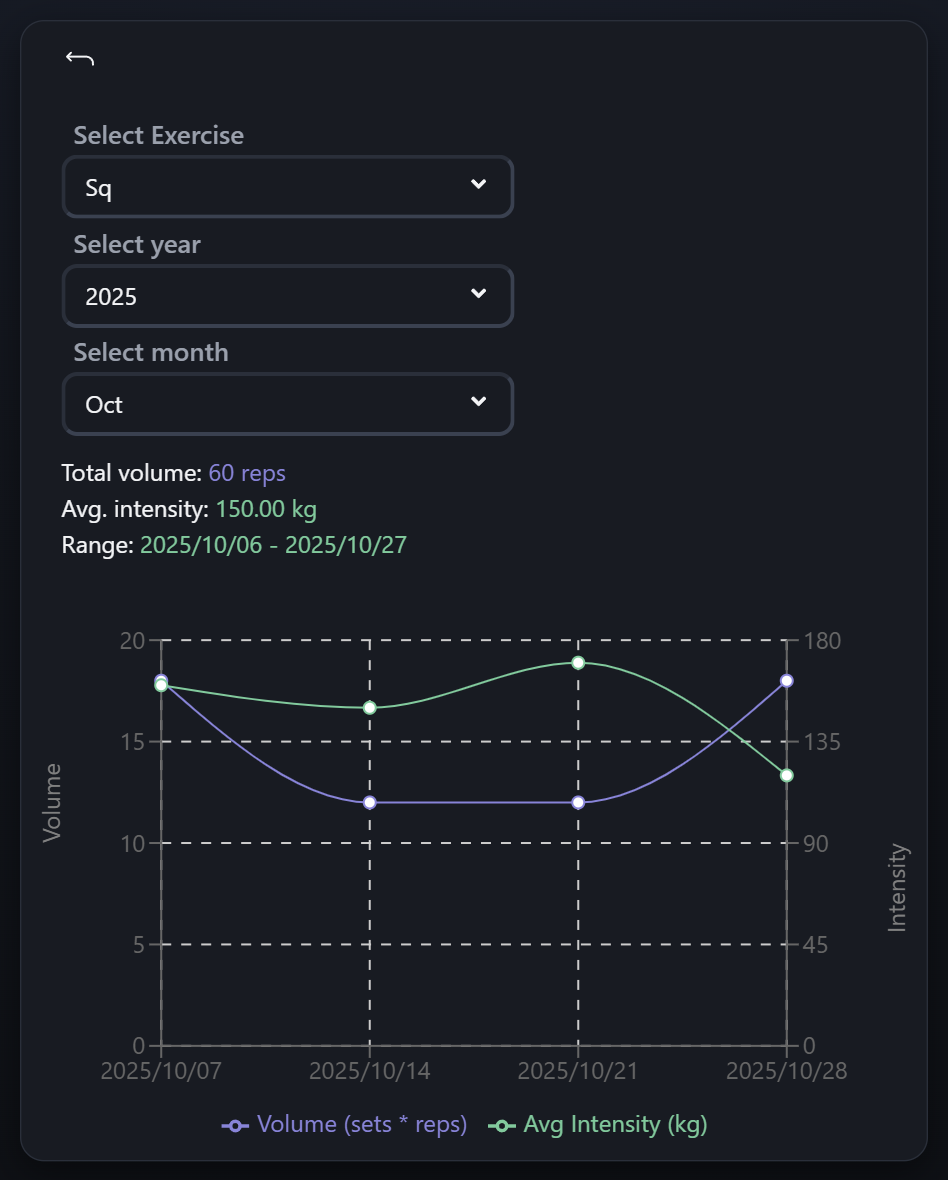Click the 2025/10/14 x-axis label
This screenshot has width=948, height=1180.
click(369, 1071)
